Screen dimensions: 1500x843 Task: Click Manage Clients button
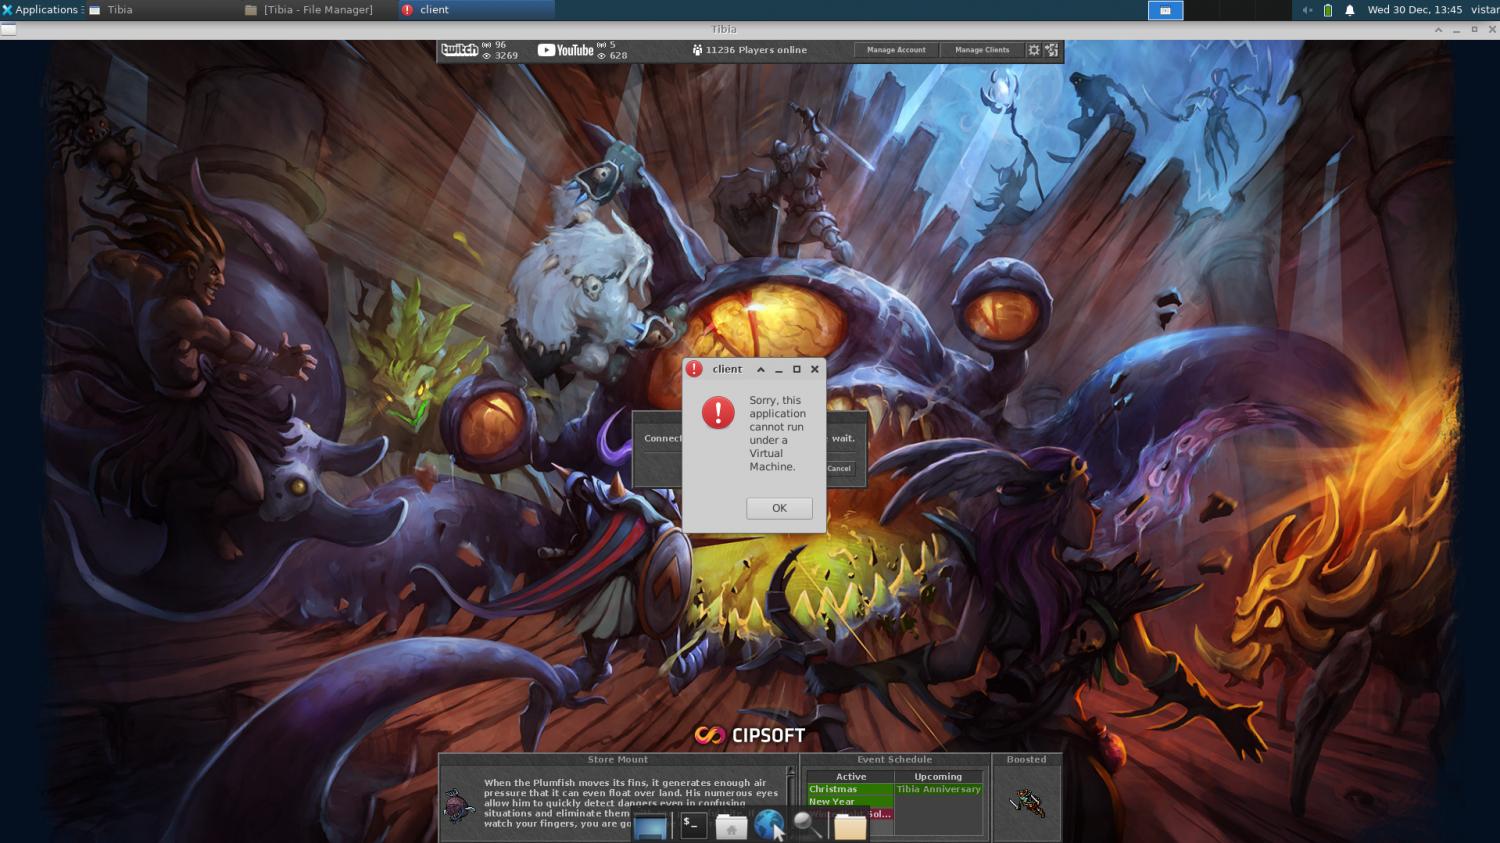[x=982, y=50]
